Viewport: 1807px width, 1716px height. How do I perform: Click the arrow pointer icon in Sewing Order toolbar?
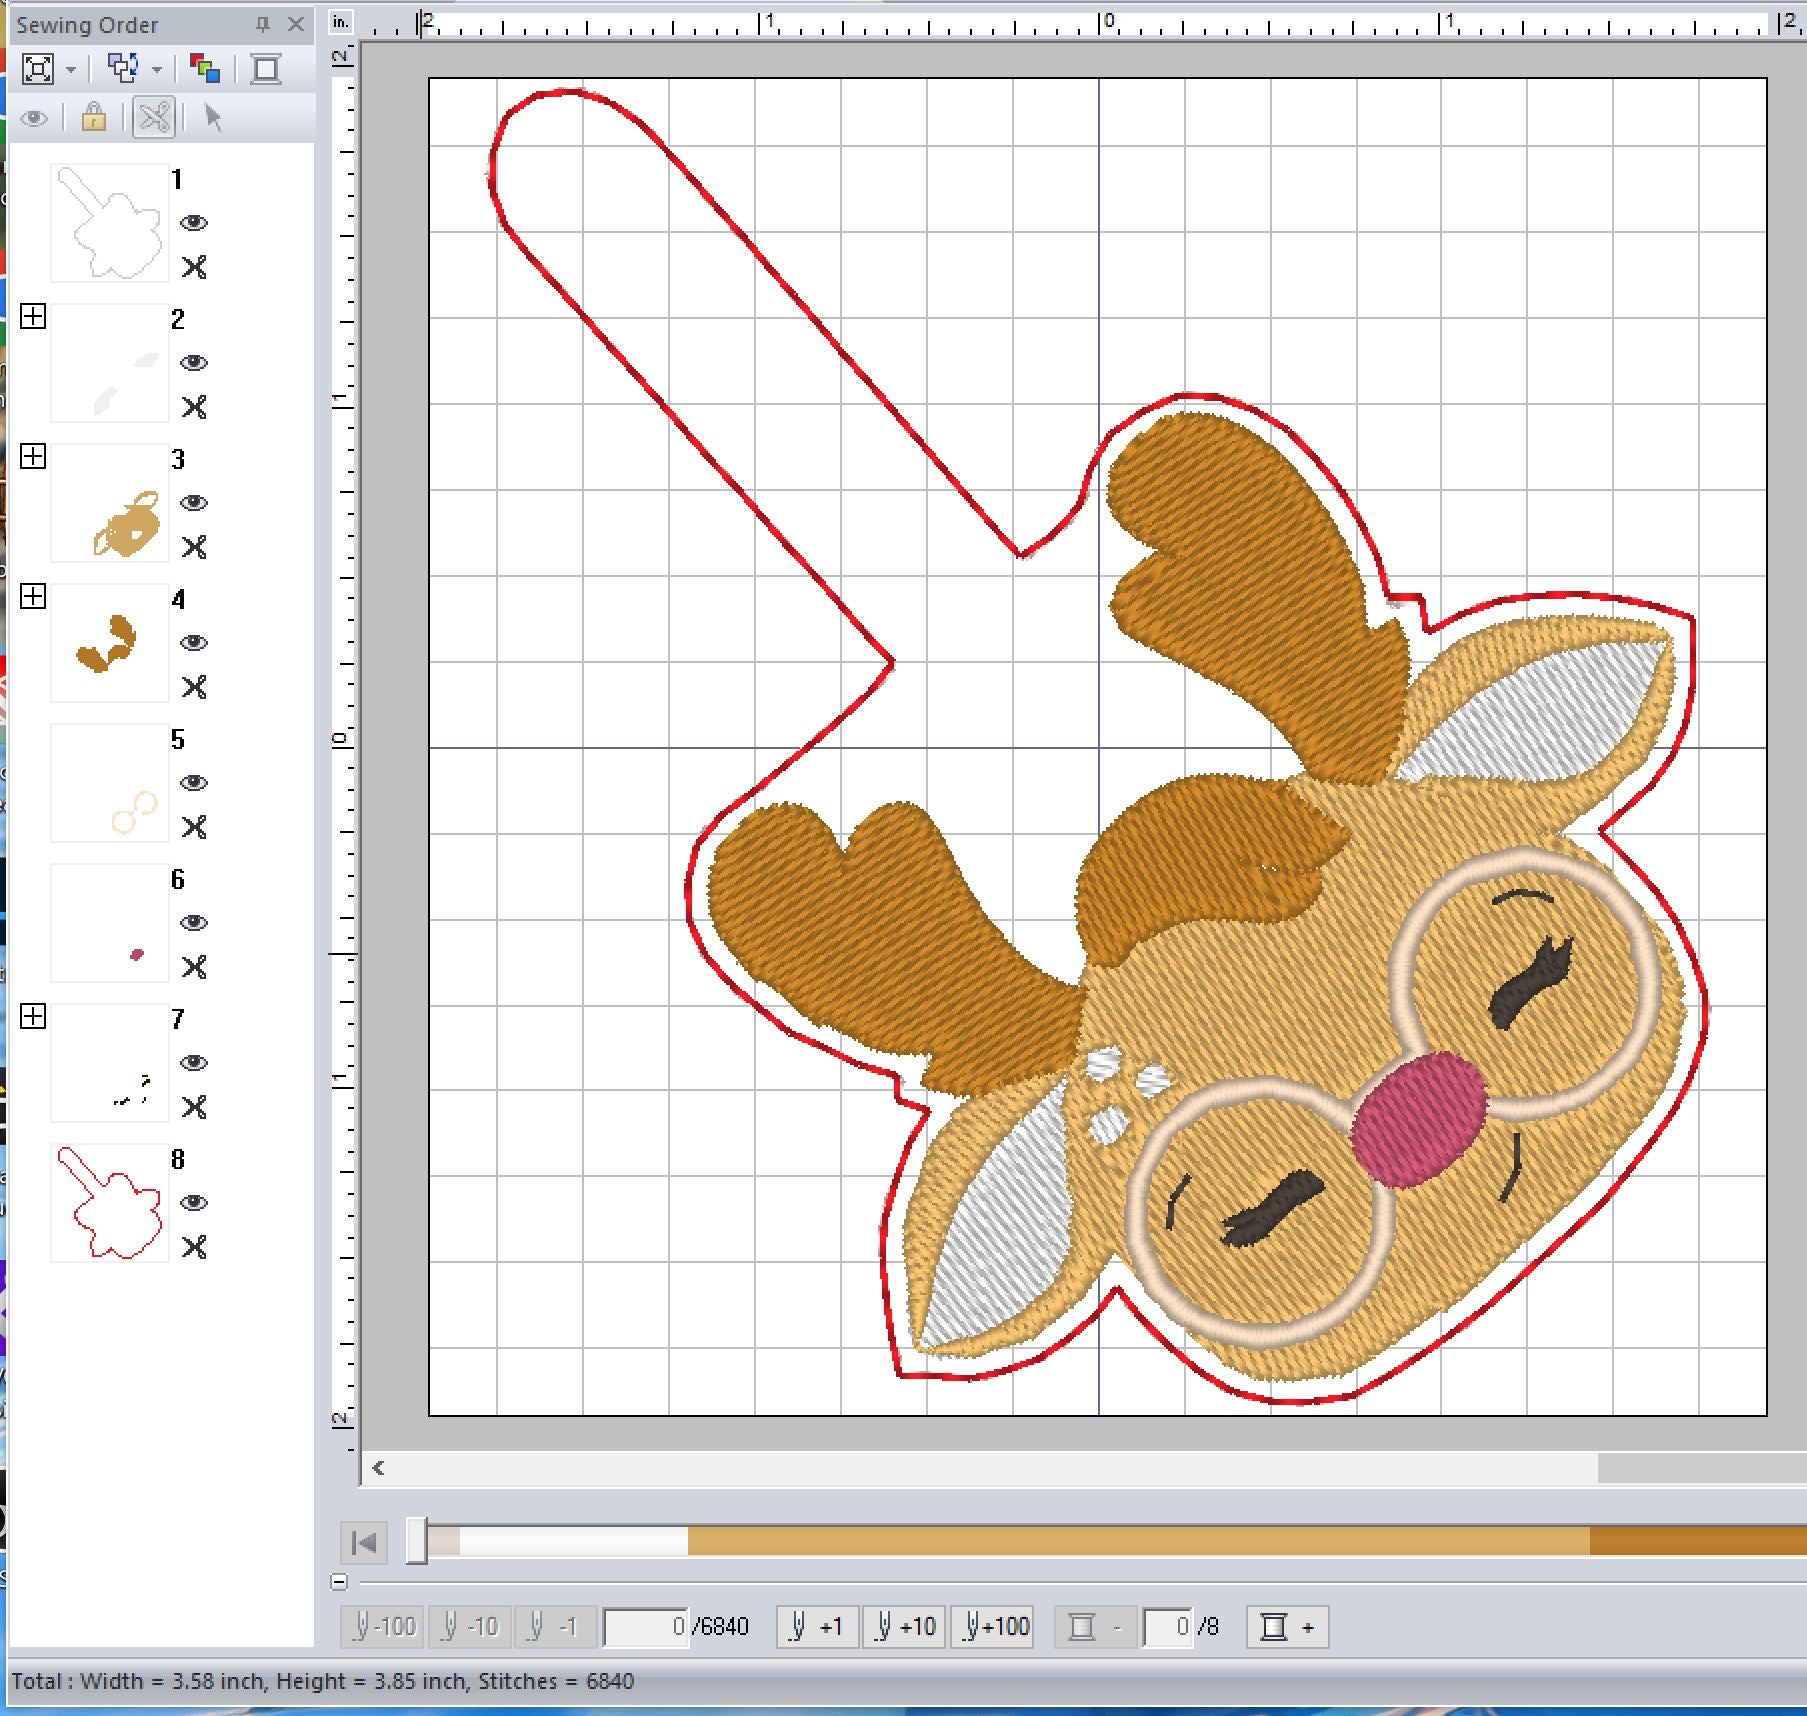pyautogui.click(x=212, y=118)
